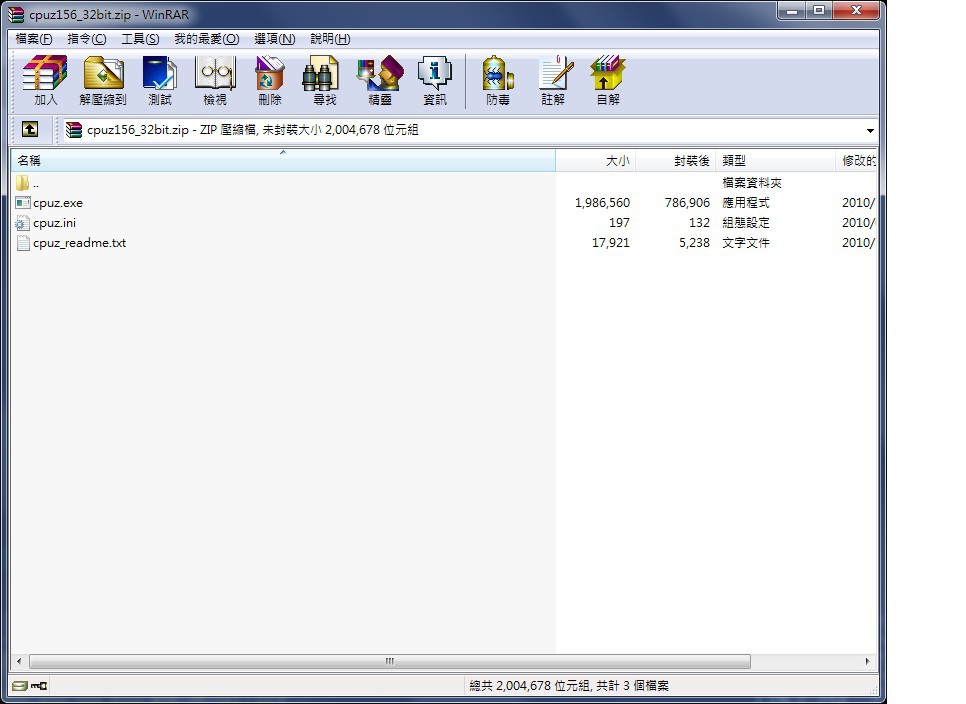The width and height of the screenshot is (966, 704).
Task: Minimize the WinRAR window
Action: (792, 10)
